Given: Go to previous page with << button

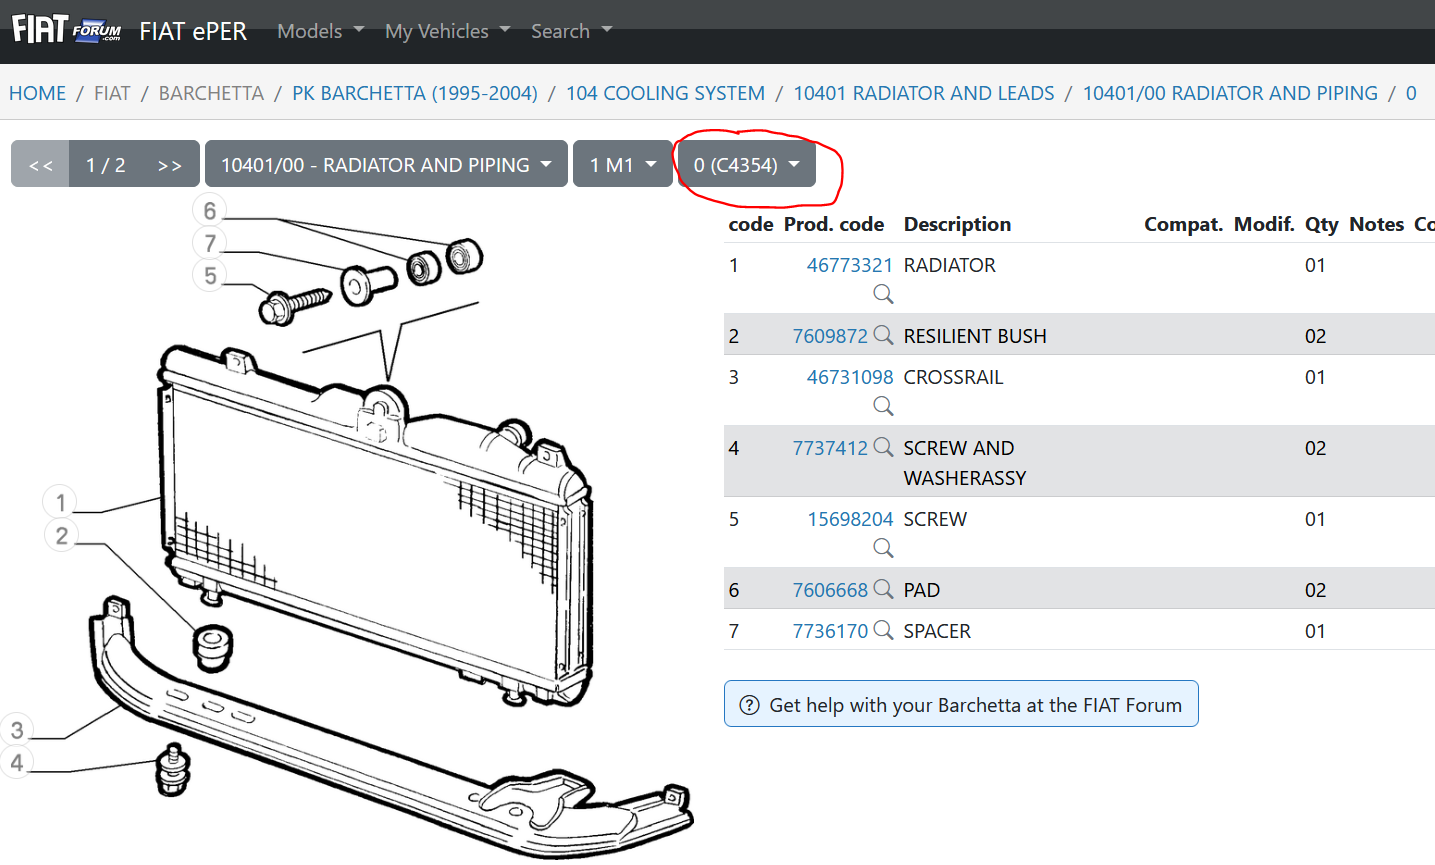Looking at the screenshot, I should point(41,165).
